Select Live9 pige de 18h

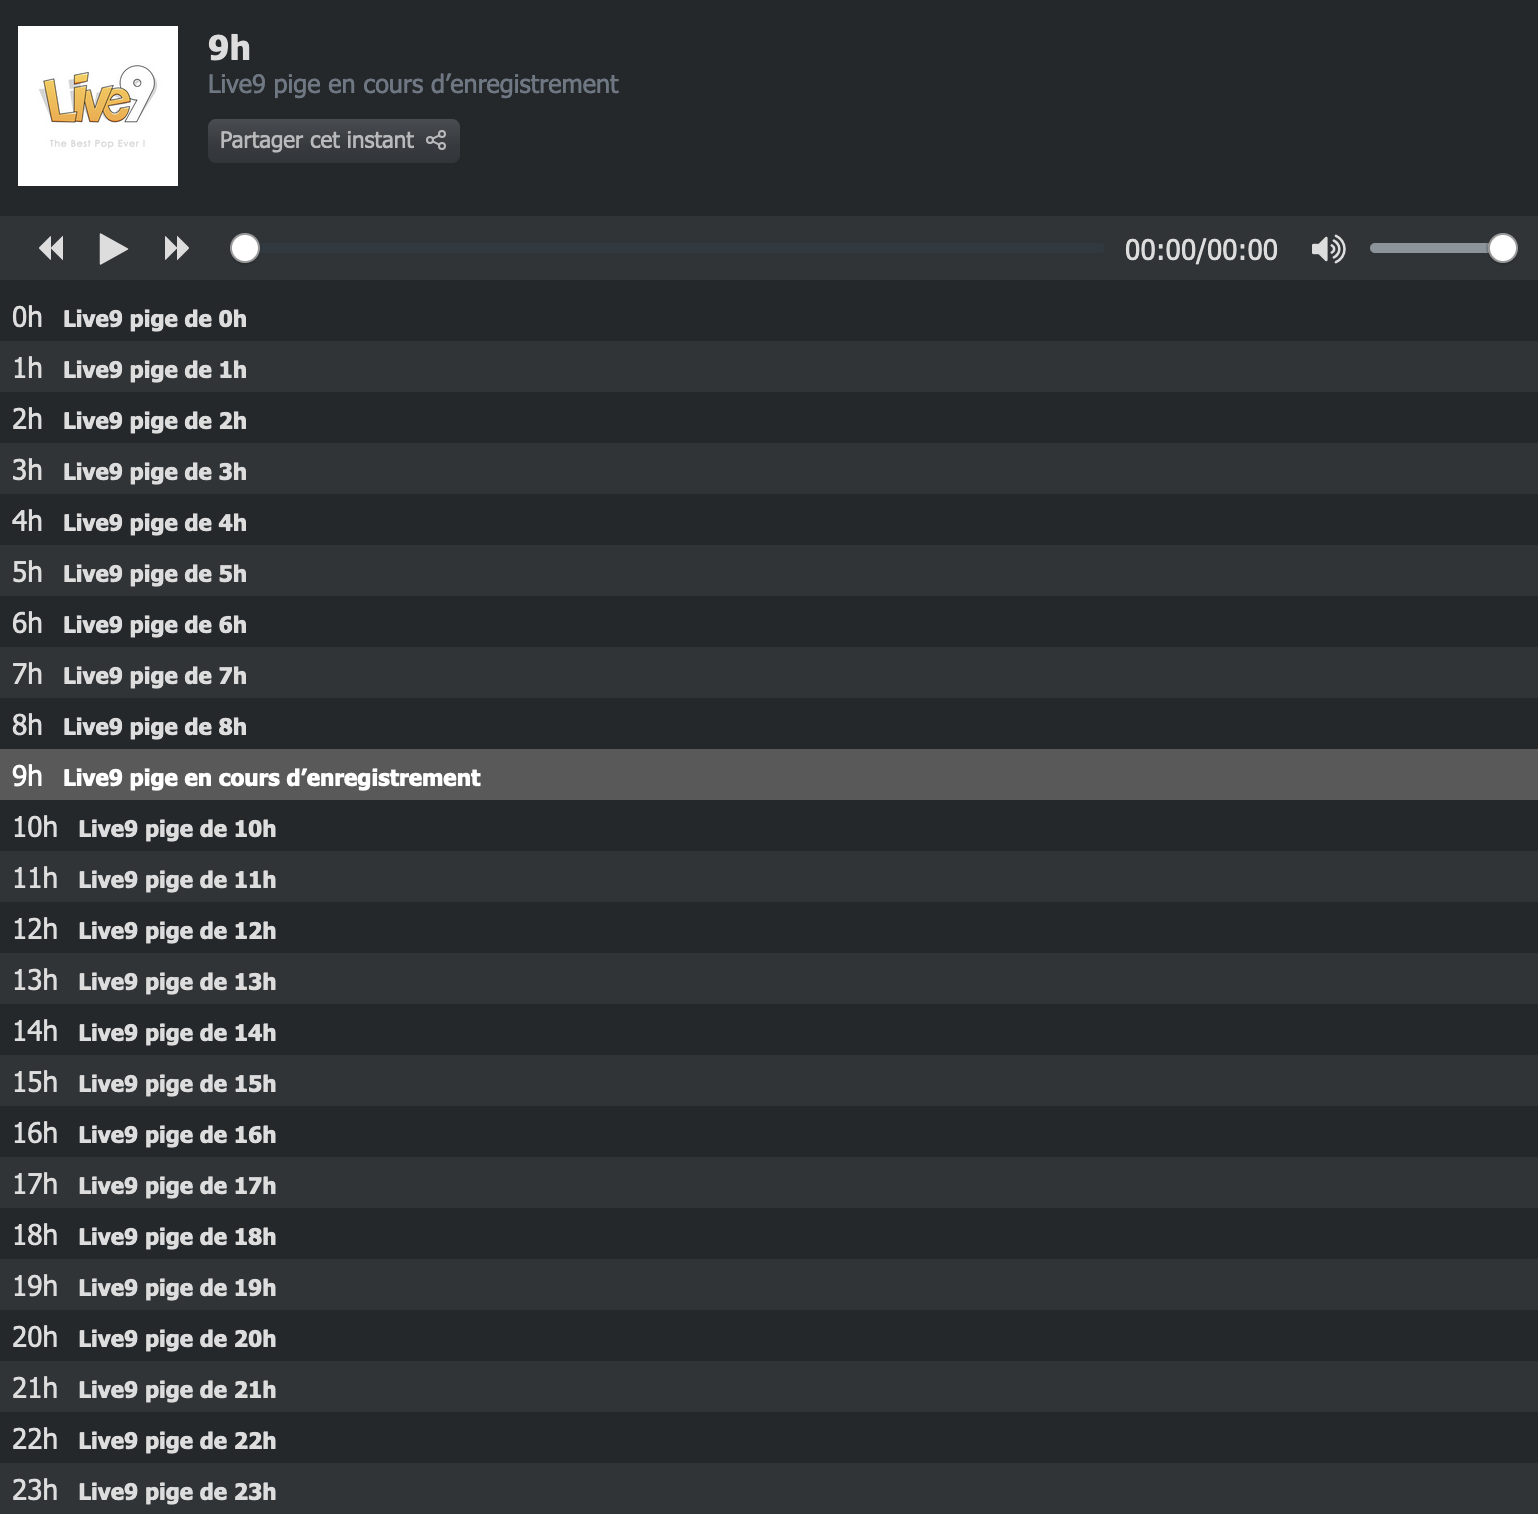click(769, 1234)
